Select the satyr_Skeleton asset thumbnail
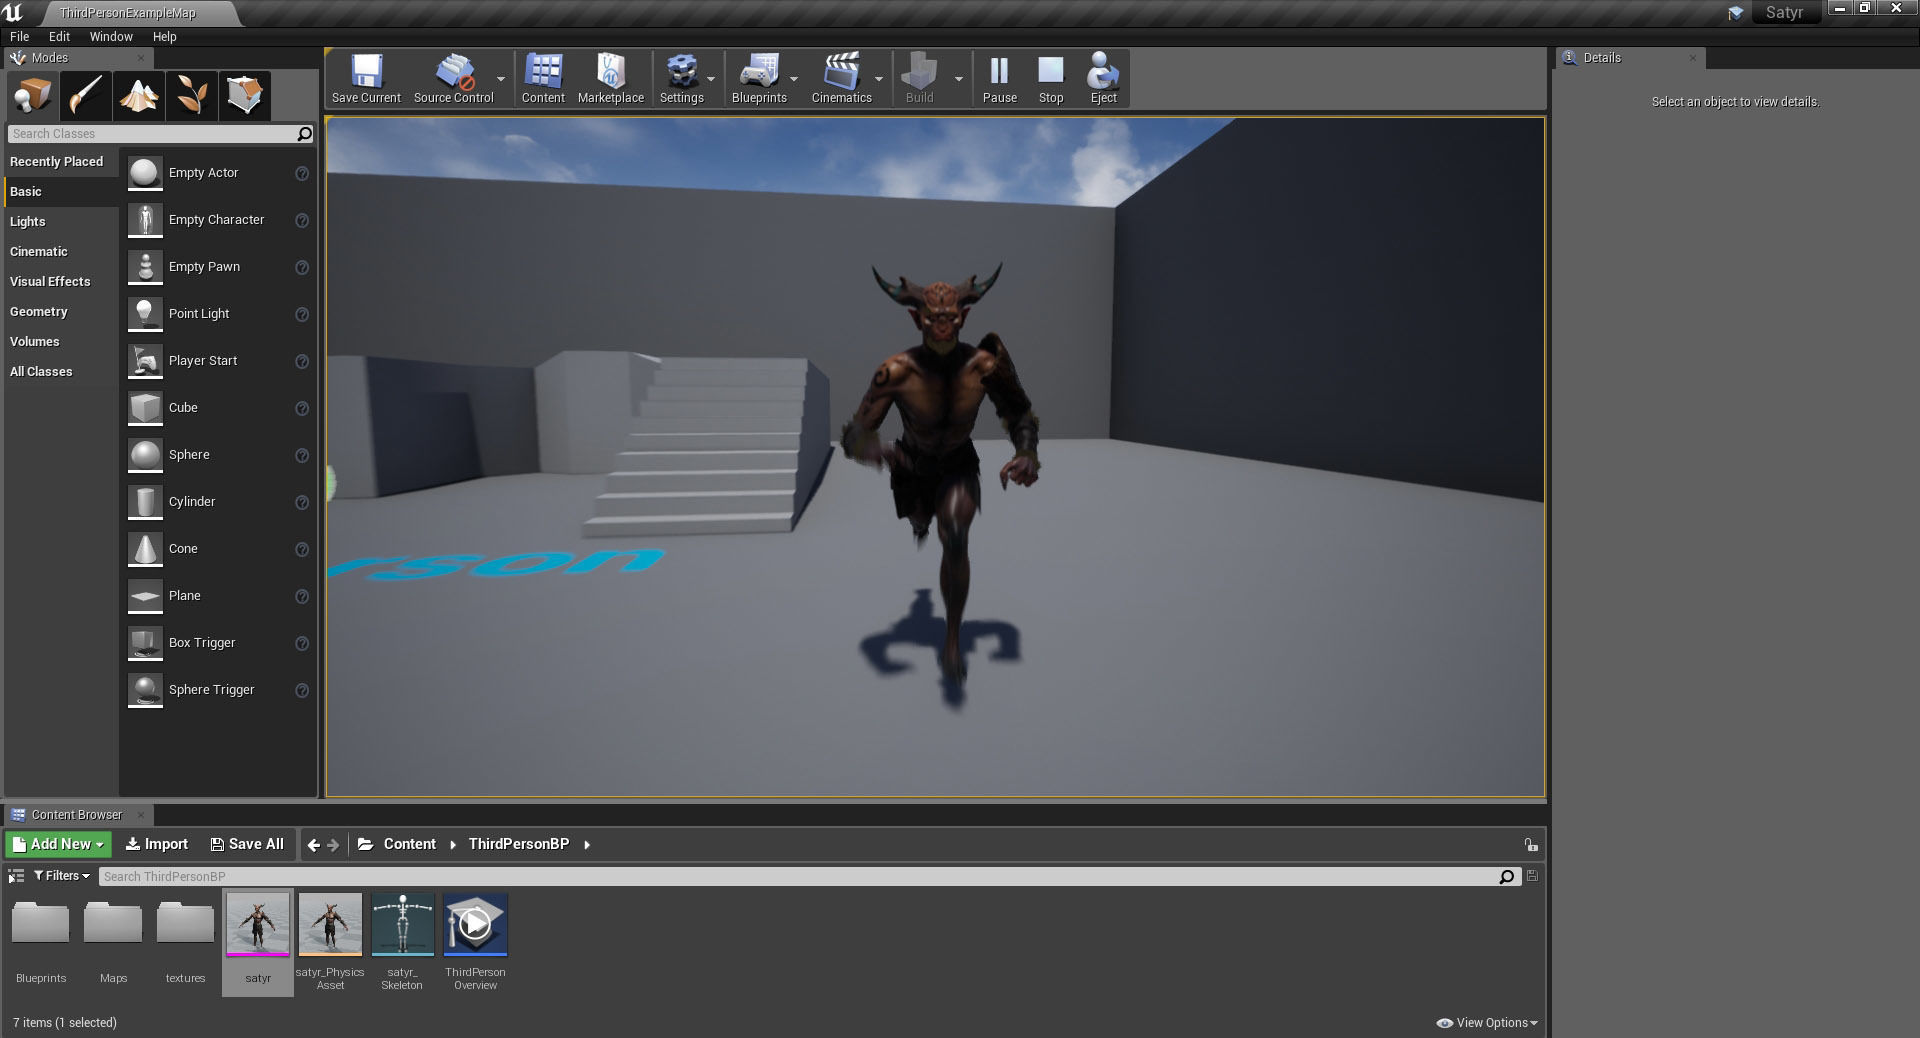This screenshot has height=1038, width=1920. tap(402, 925)
